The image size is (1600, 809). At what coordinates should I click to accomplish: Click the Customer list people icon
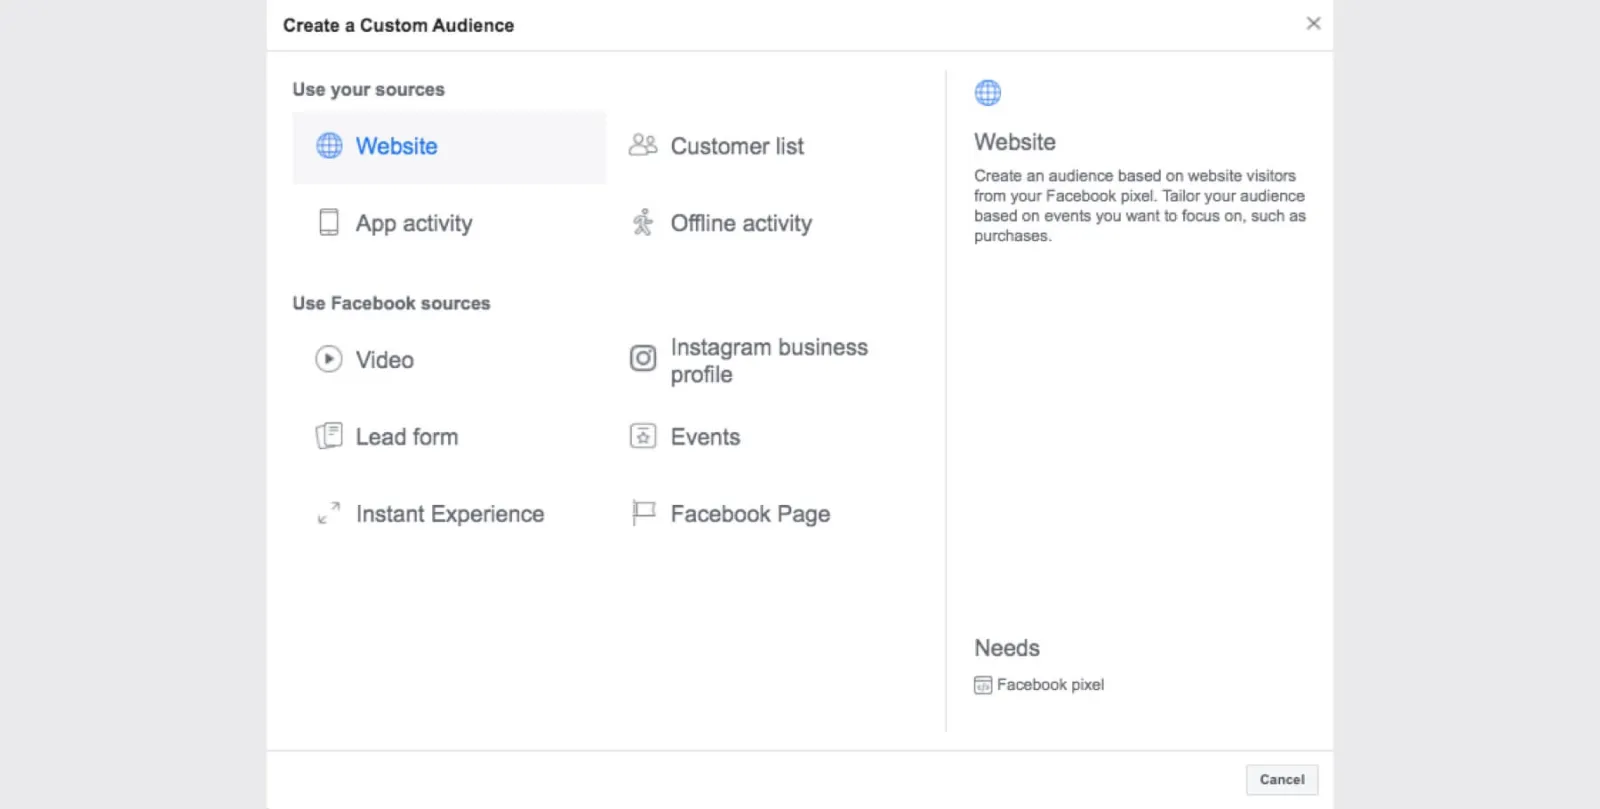point(643,145)
